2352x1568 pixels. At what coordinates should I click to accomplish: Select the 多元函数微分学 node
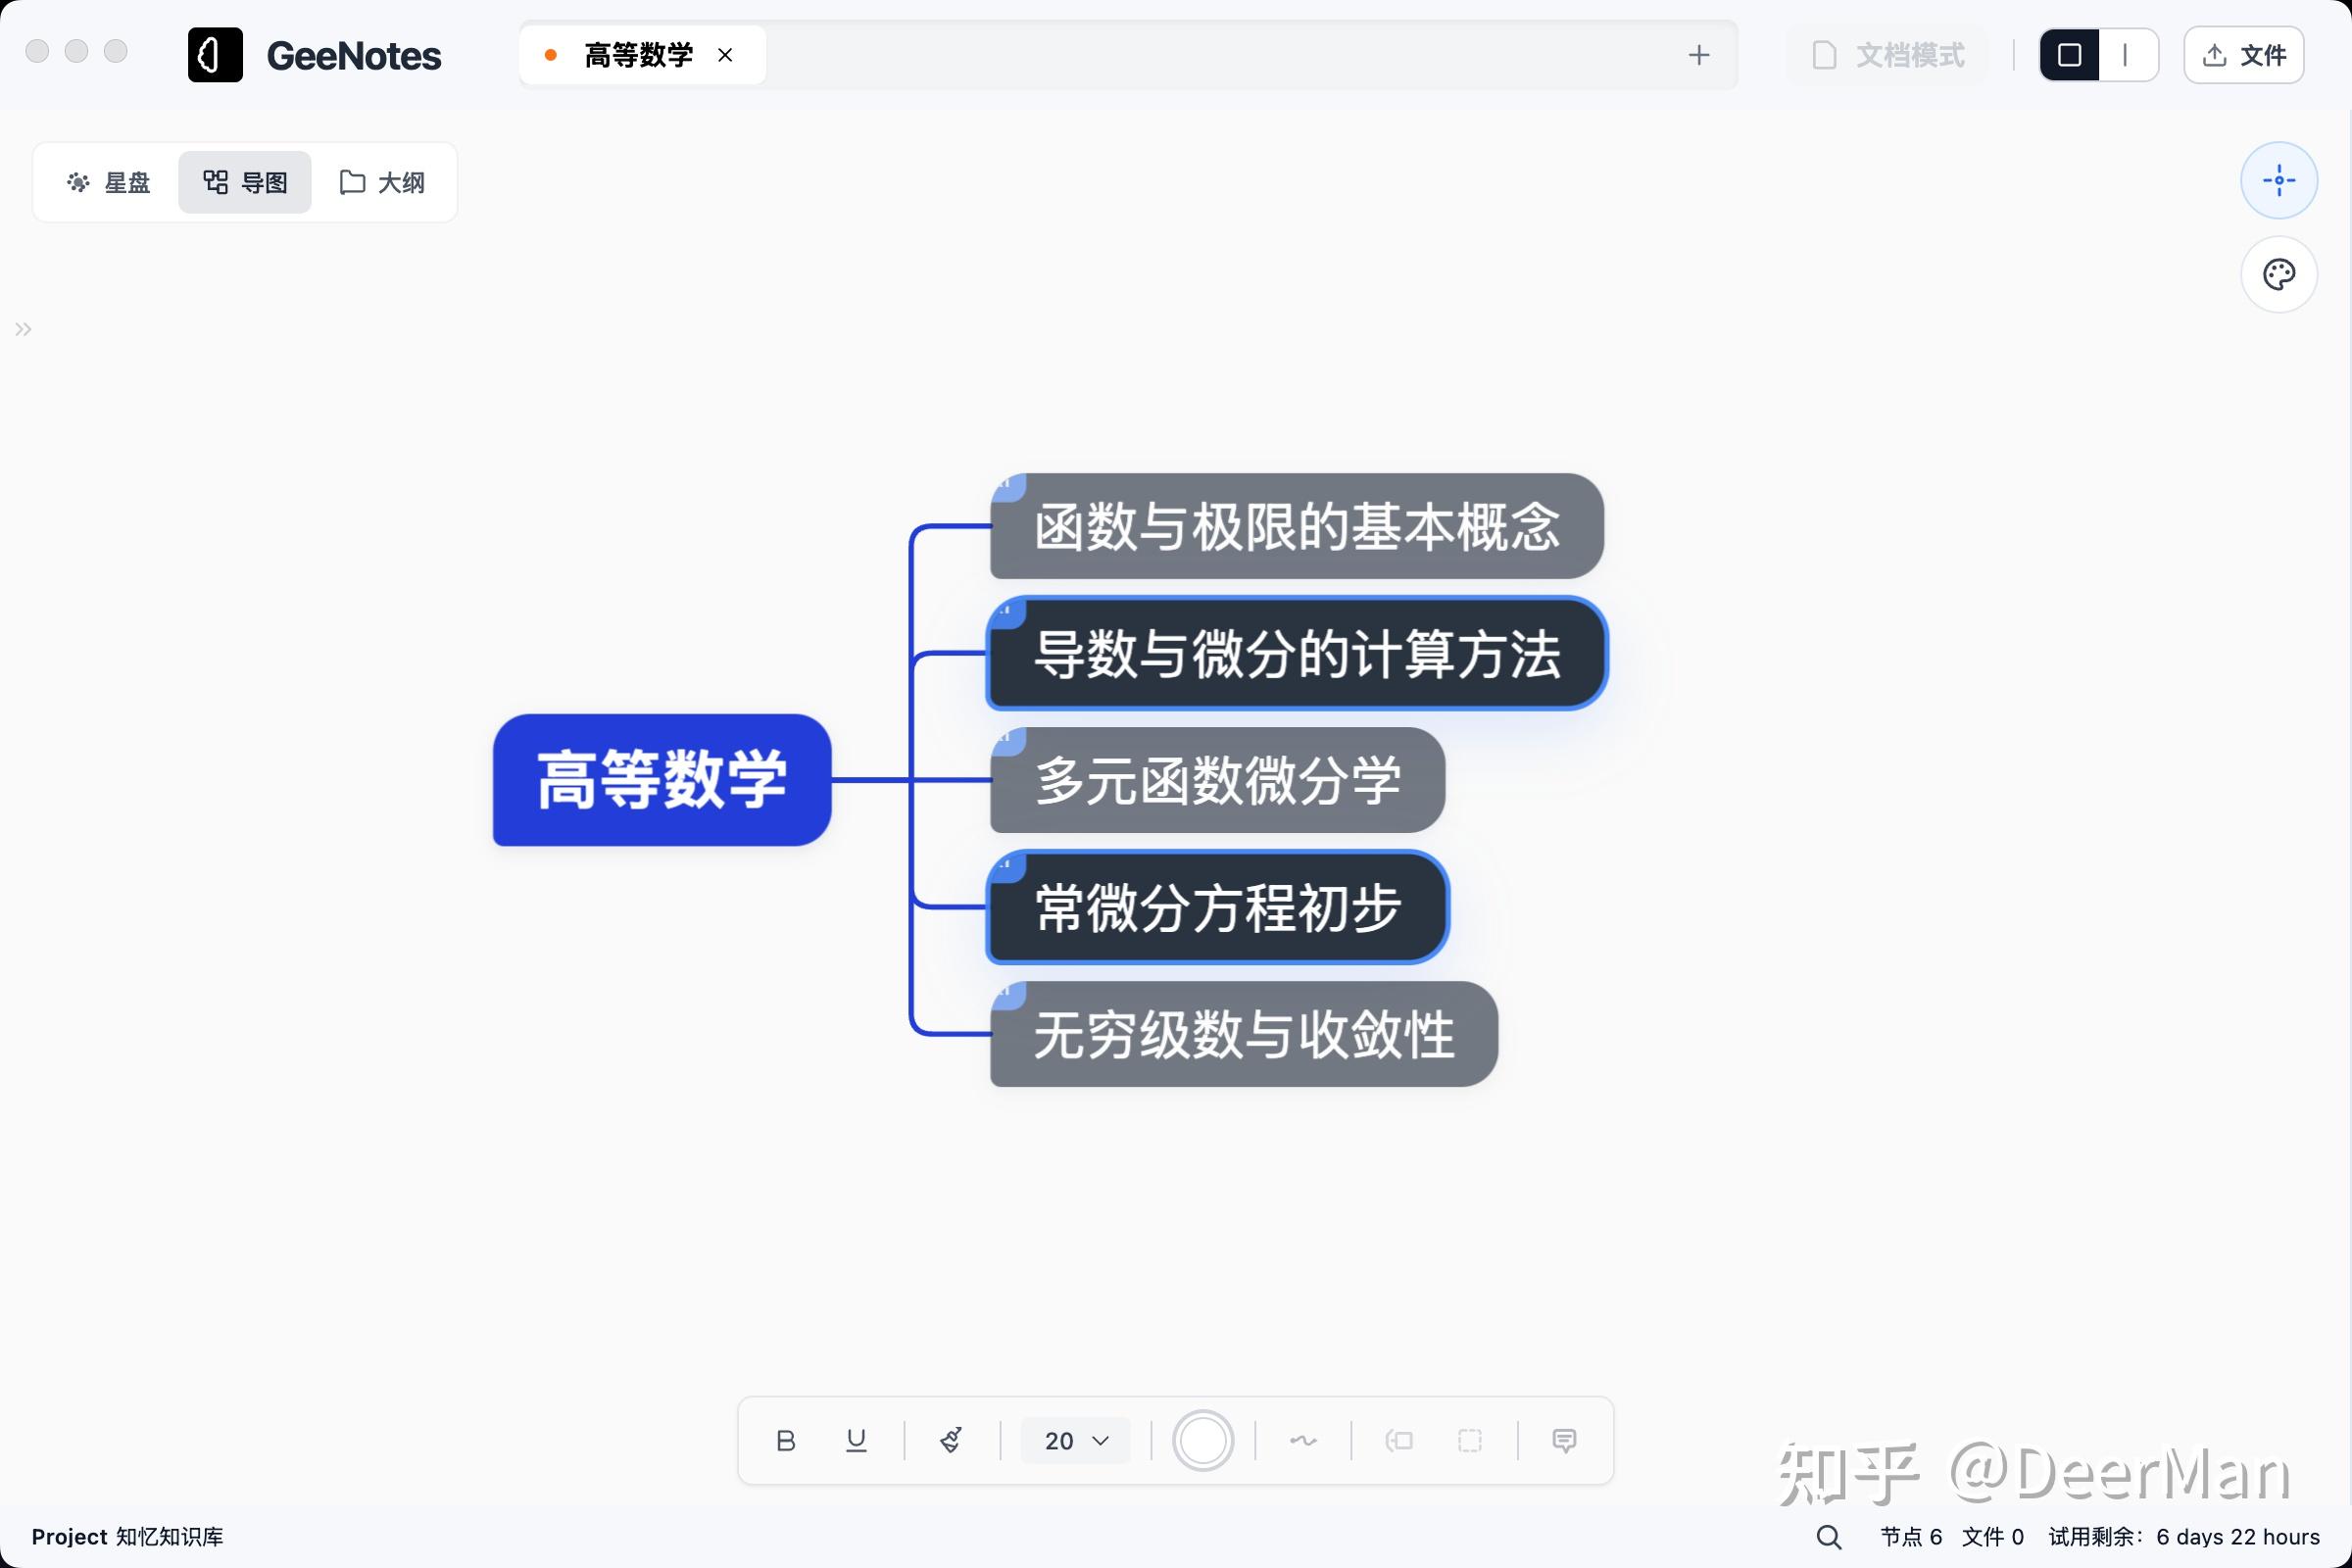1216,780
